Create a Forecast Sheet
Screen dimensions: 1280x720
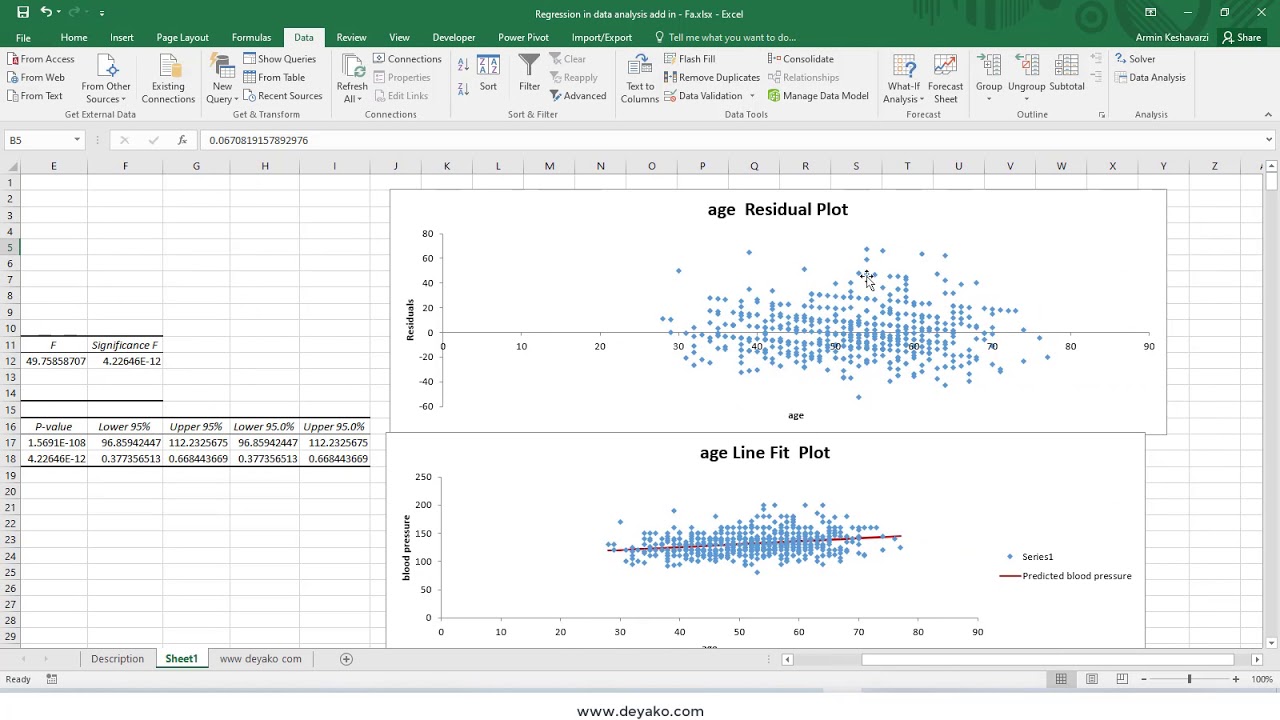(x=945, y=79)
